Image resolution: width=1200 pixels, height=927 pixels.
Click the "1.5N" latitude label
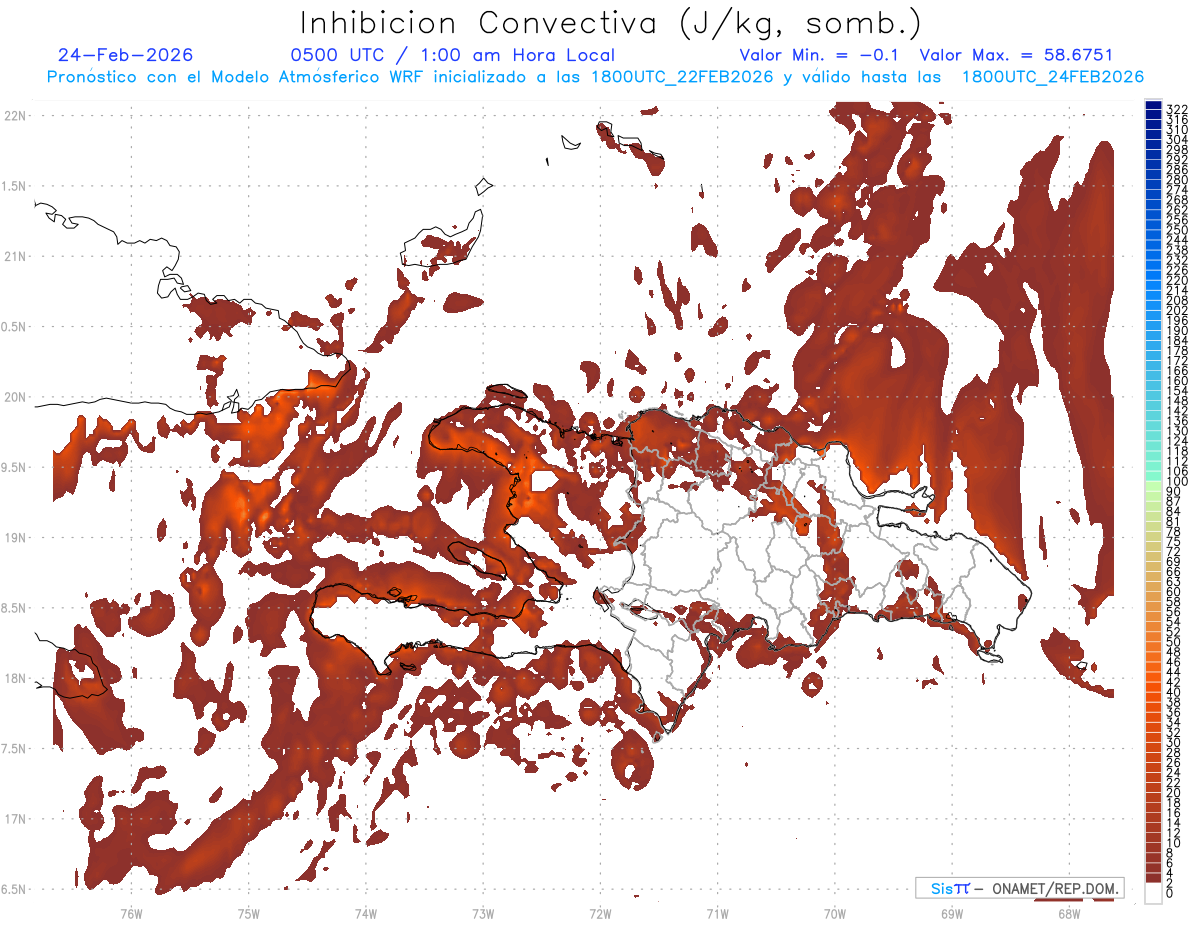(14, 186)
